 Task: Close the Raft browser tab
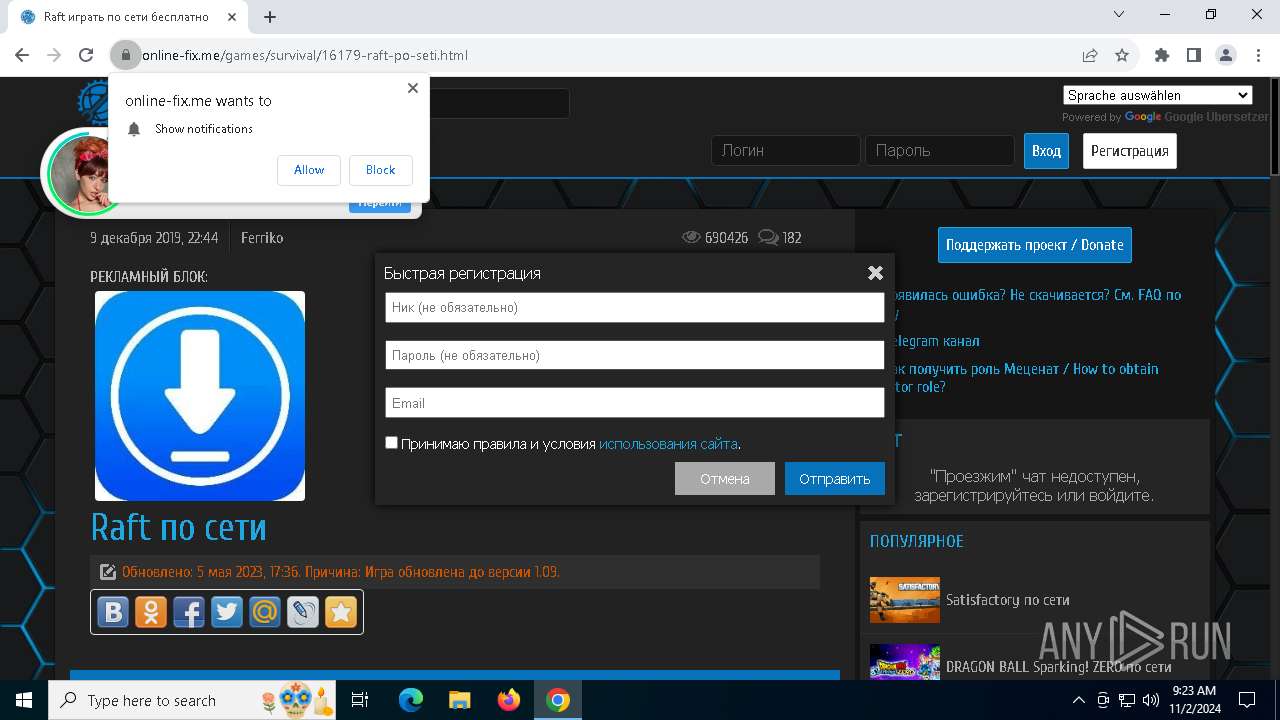pyautogui.click(x=232, y=17)
